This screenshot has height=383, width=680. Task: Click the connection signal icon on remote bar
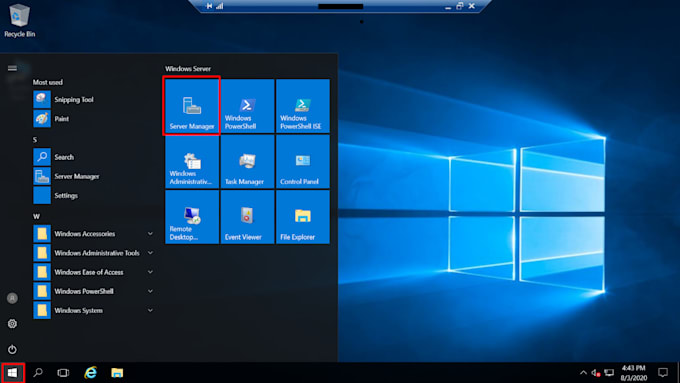click(x=220, y=6)
